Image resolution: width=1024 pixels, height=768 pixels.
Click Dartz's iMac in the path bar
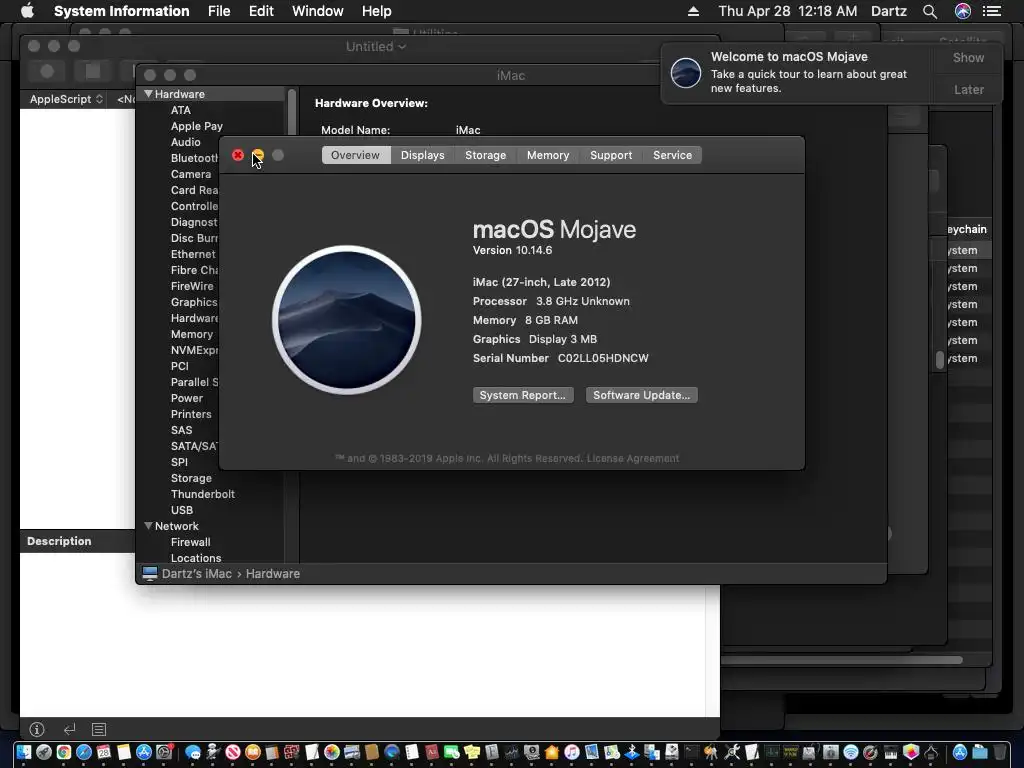pos(197,573)
